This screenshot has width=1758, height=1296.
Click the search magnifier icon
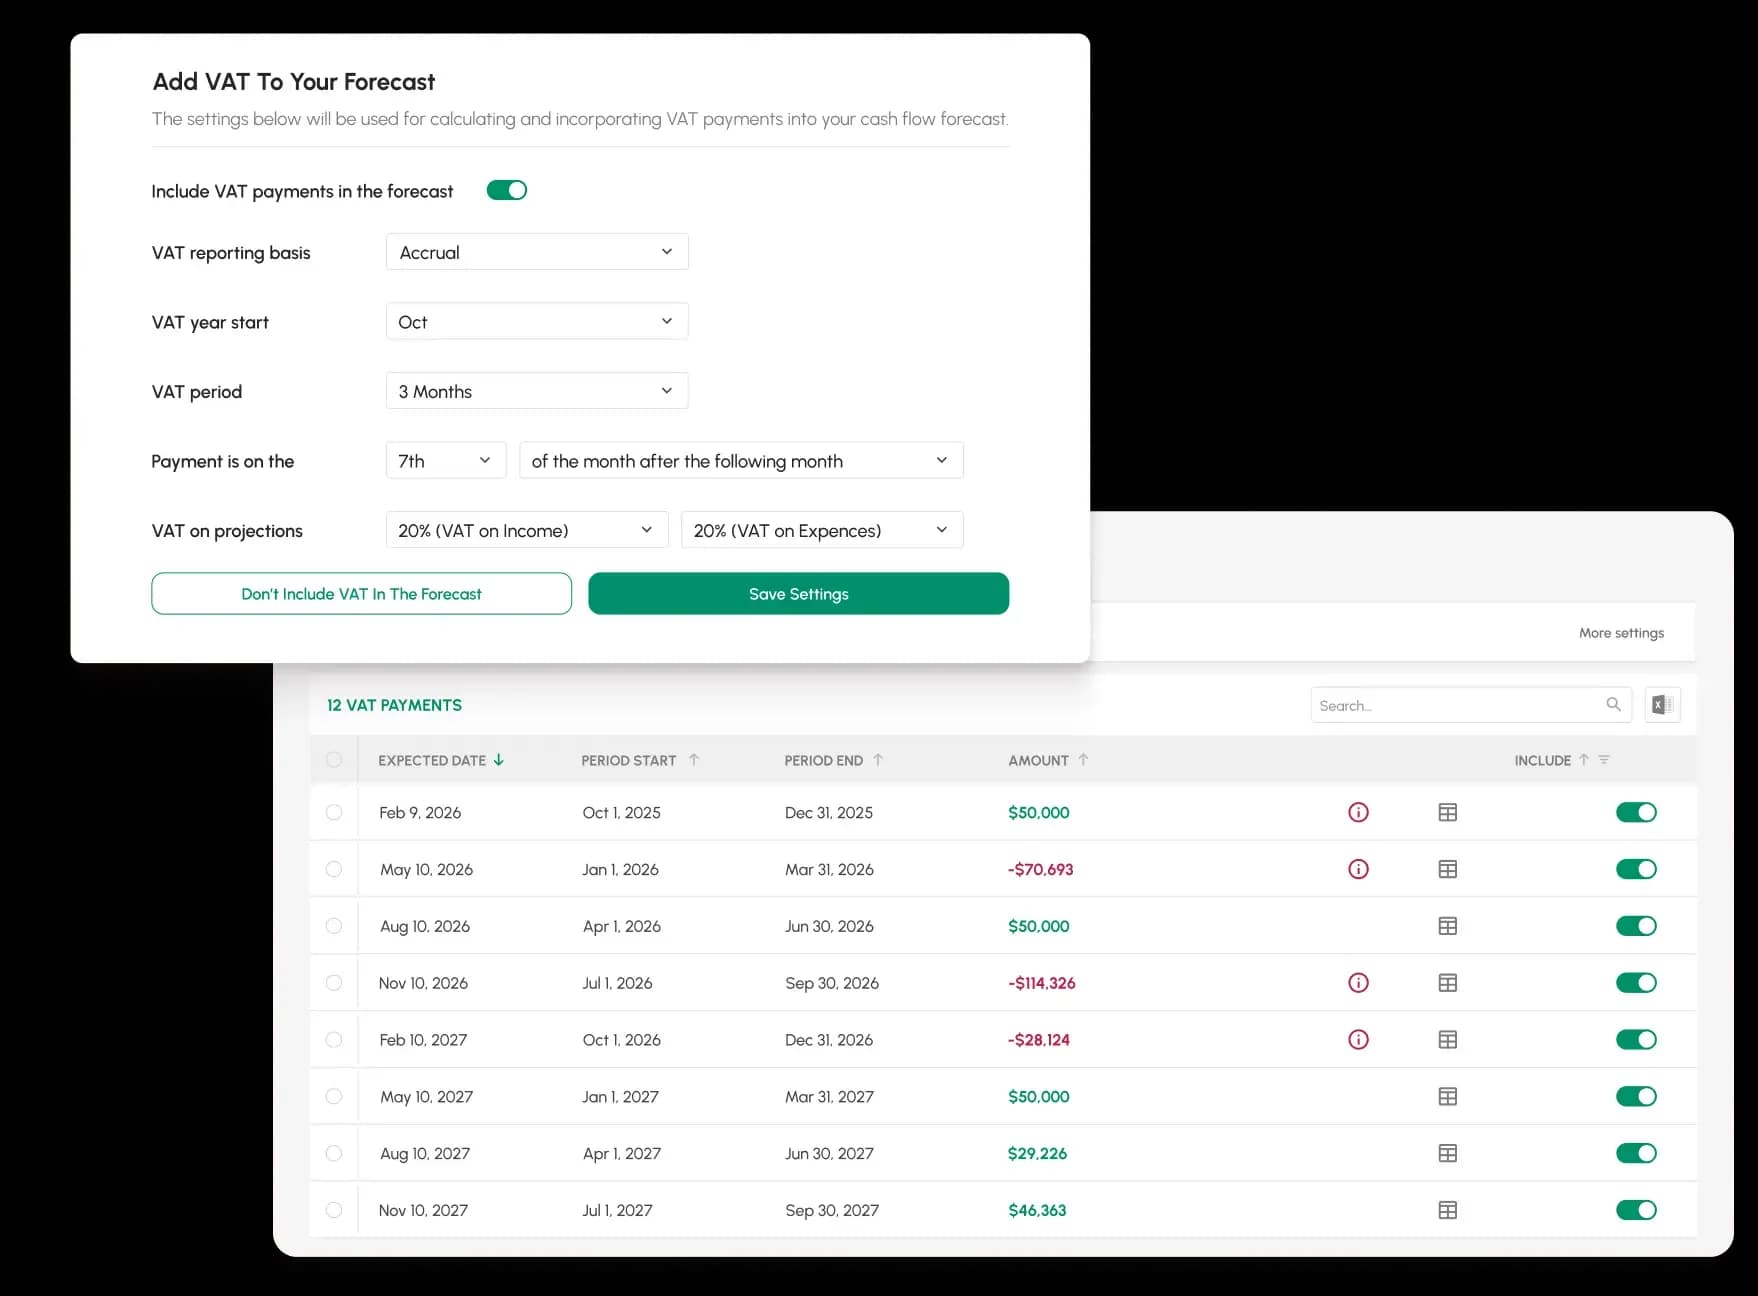(x=1613, y=705)
